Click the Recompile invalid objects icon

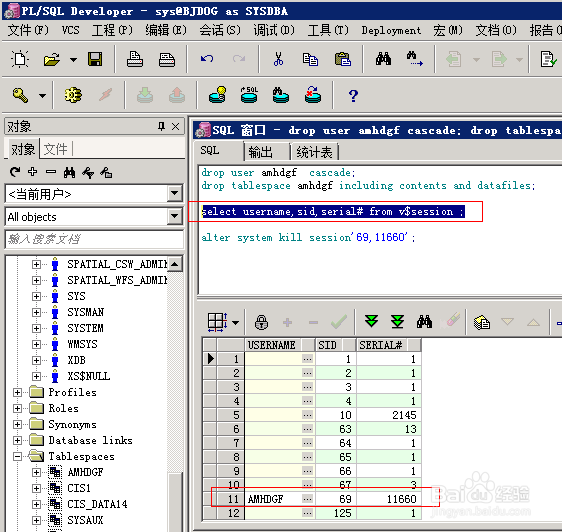[x=313, y=95]
